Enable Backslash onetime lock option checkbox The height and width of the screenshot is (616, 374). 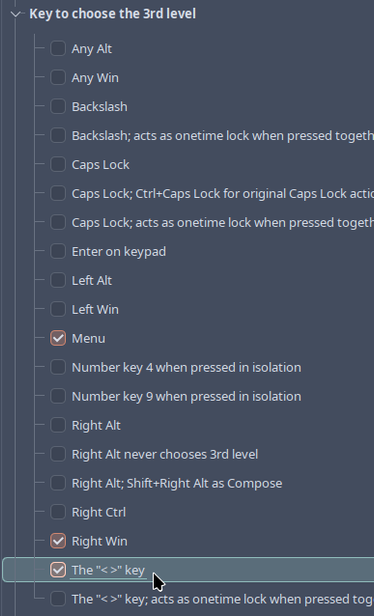[58, 136]
